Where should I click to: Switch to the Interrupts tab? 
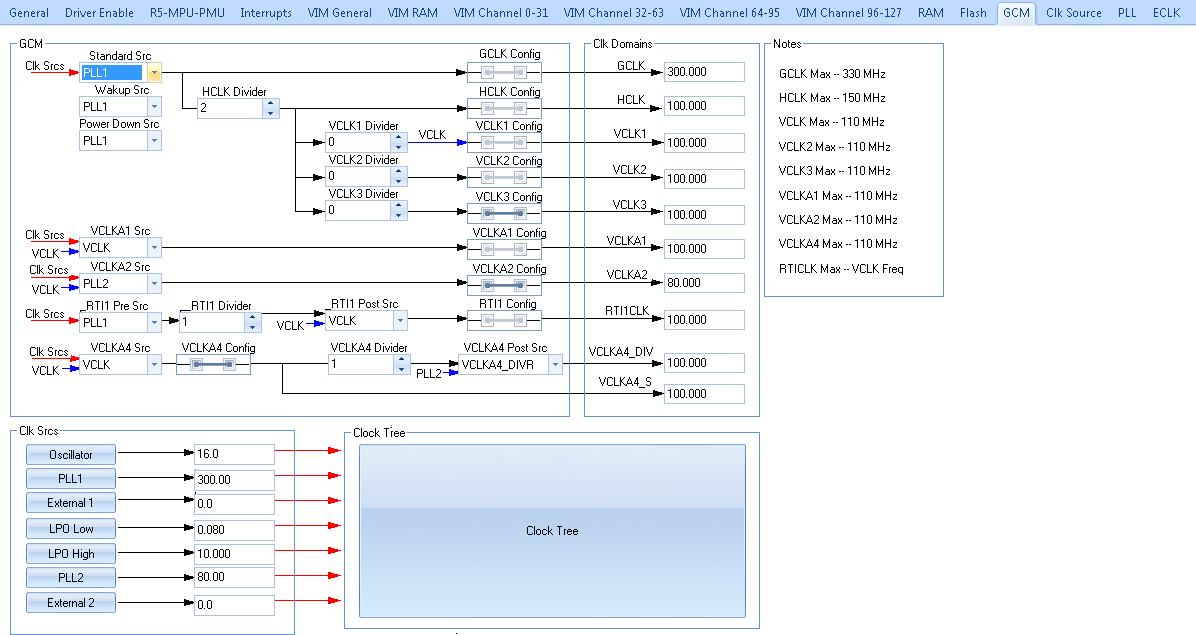click(265, 13)
